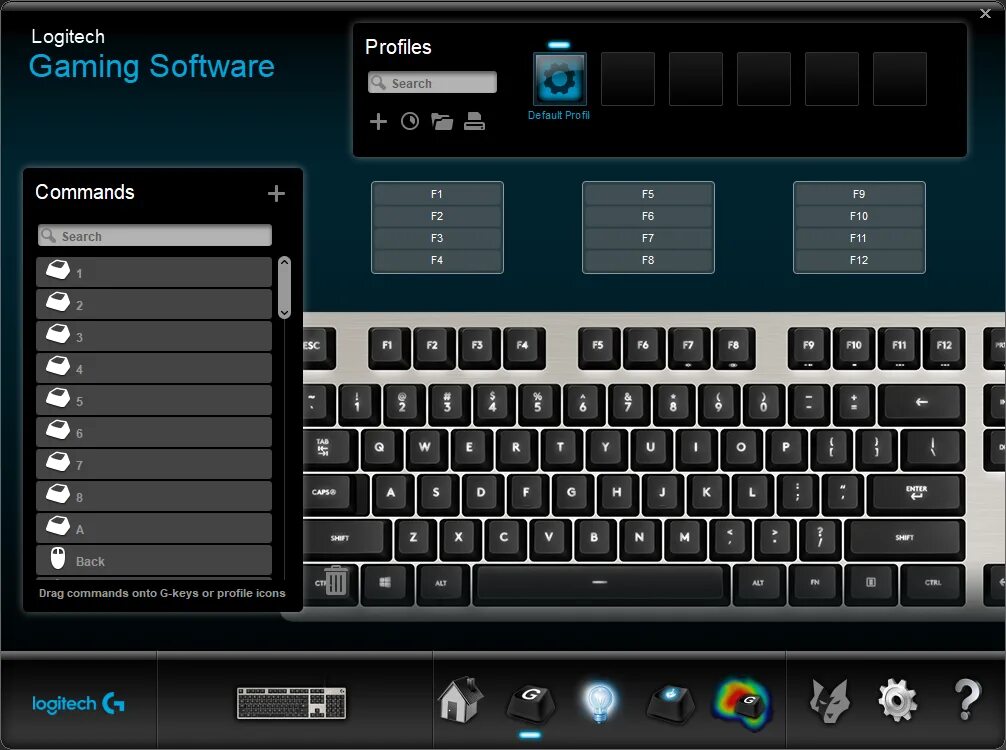Select the G-key customization icon
Viewport: 1006px width, 750px height.
point(531,702)
